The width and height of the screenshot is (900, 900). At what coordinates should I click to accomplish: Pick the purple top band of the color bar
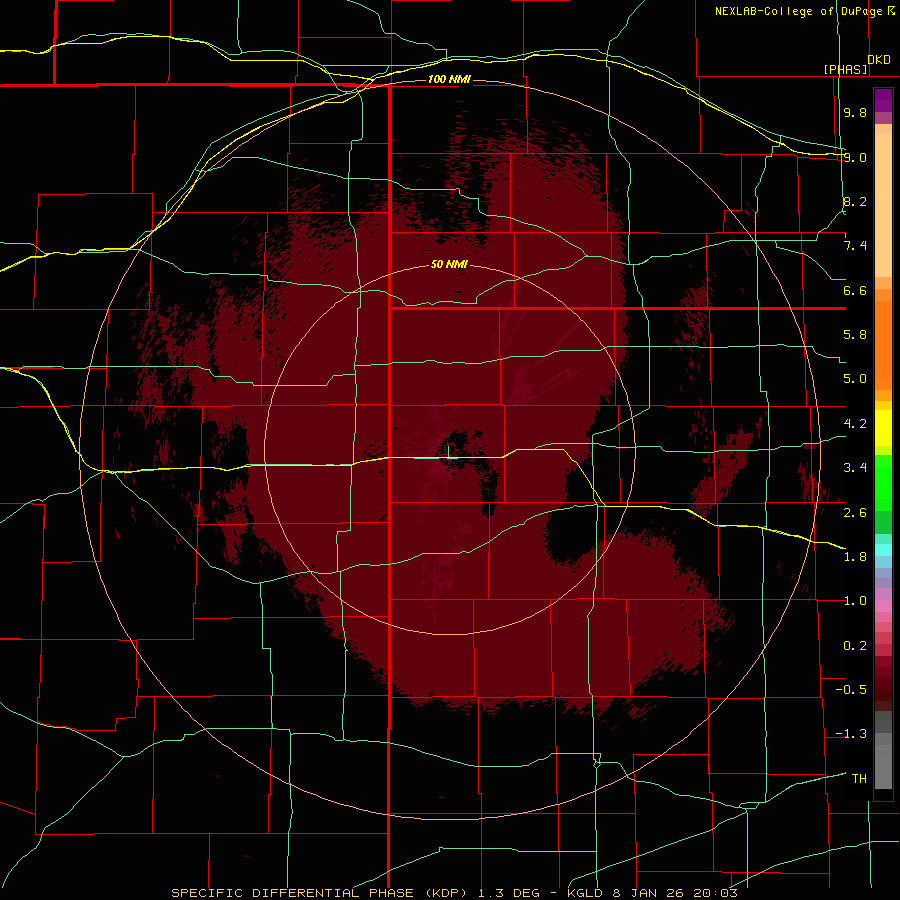[x=883, y=100]
